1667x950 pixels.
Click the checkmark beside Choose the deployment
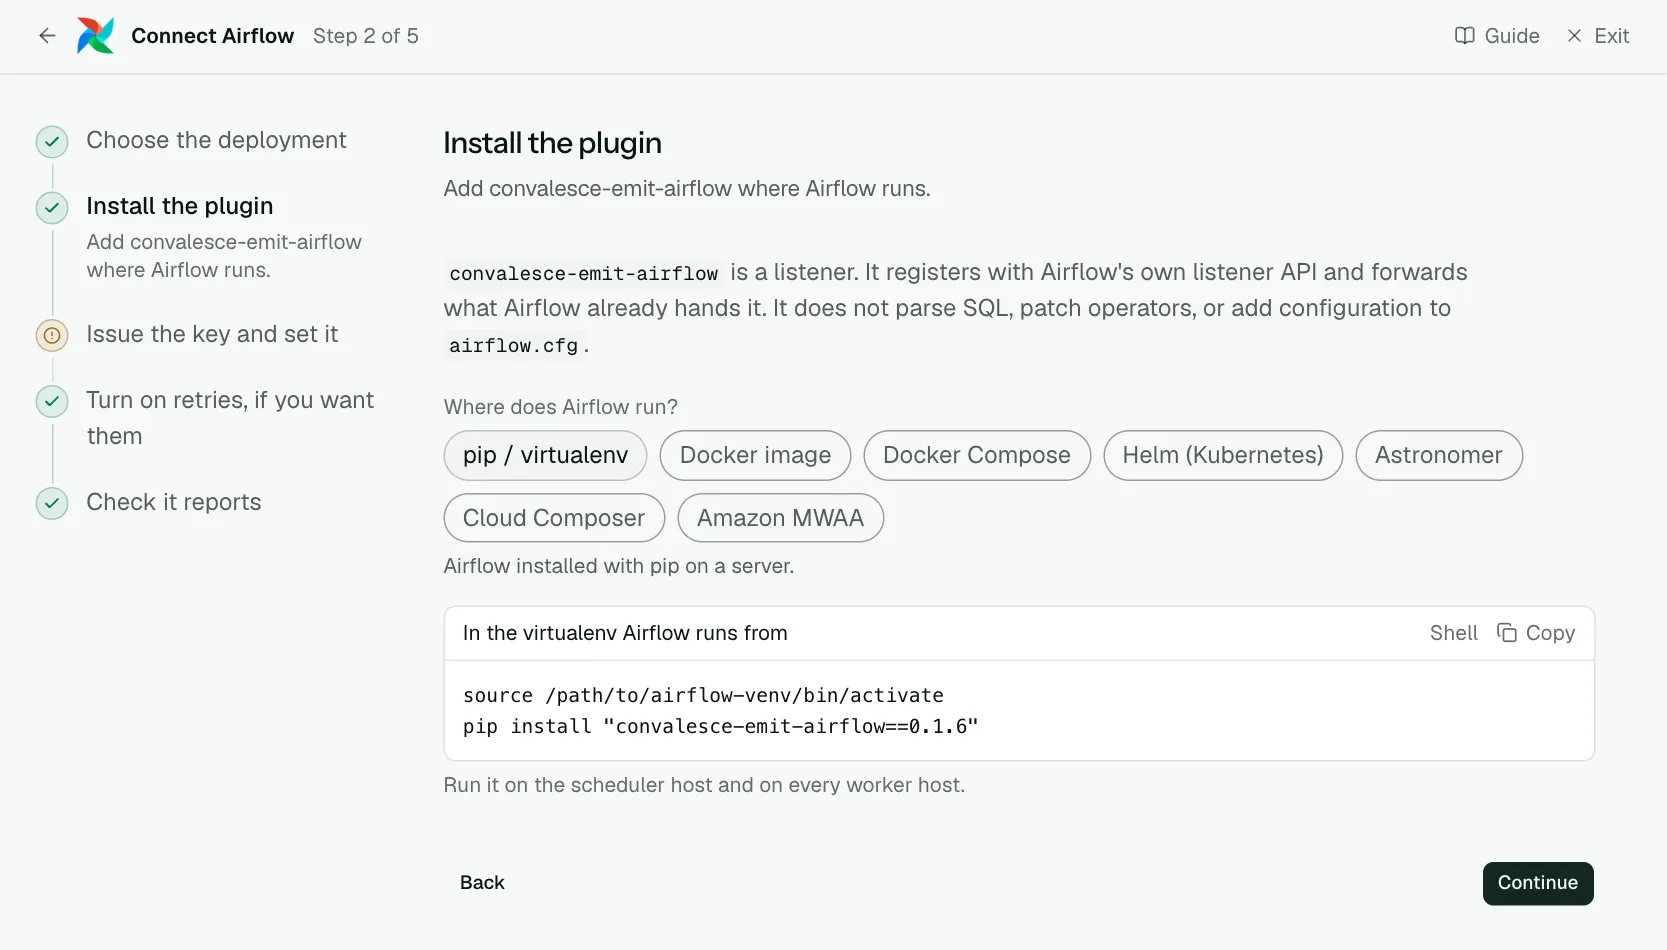[52, 142]
